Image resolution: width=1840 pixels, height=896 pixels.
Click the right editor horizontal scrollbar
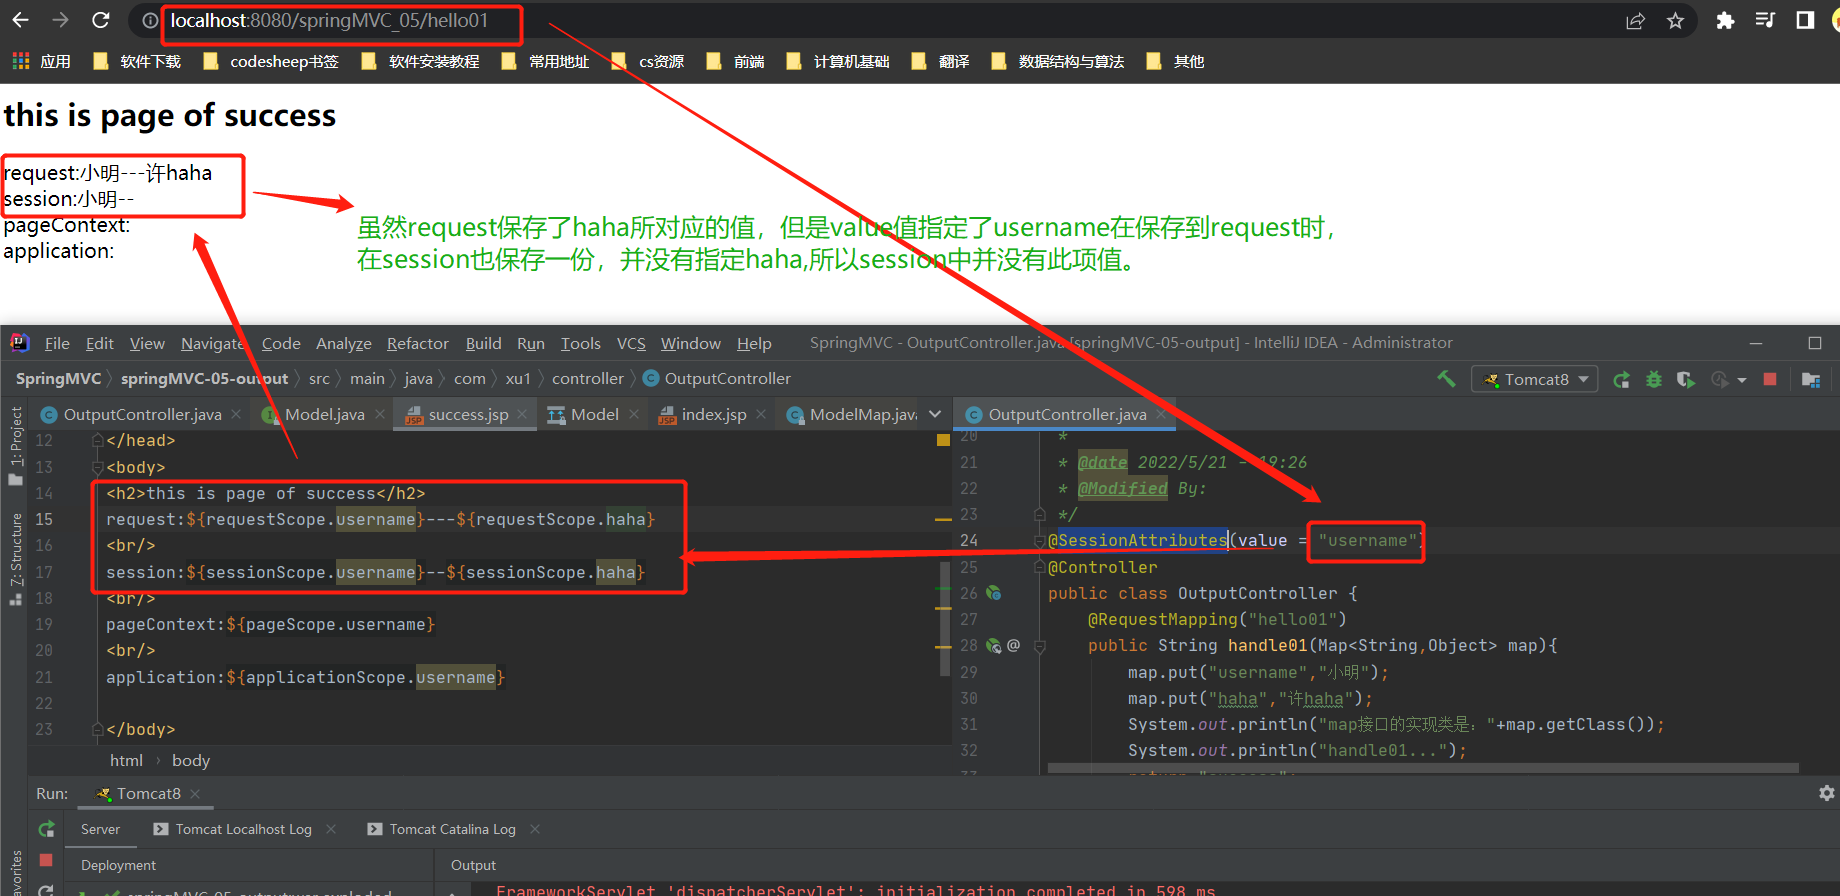tap(1422, 768)
